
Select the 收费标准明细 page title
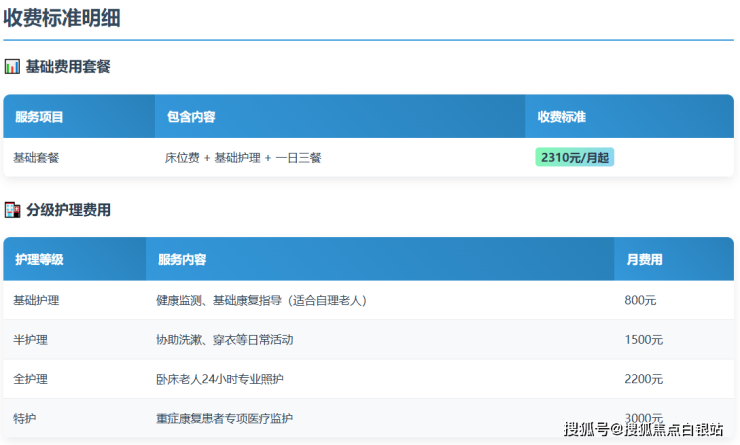click(x=68, y=18)
